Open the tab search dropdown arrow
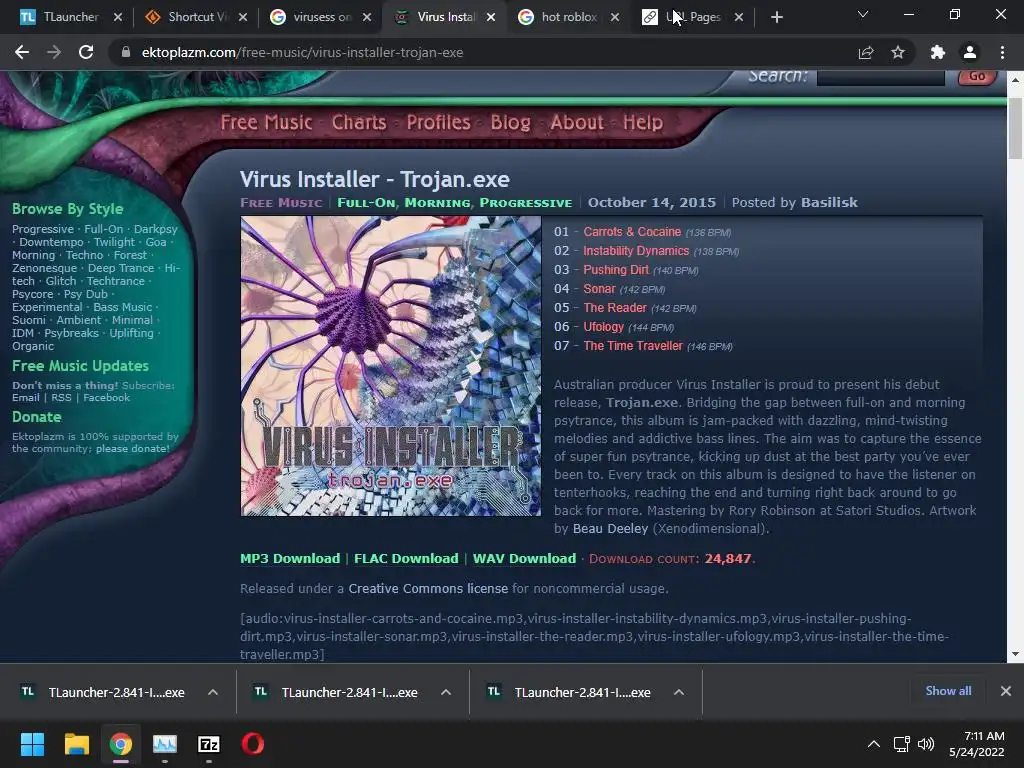 click(x=863, y=14)
